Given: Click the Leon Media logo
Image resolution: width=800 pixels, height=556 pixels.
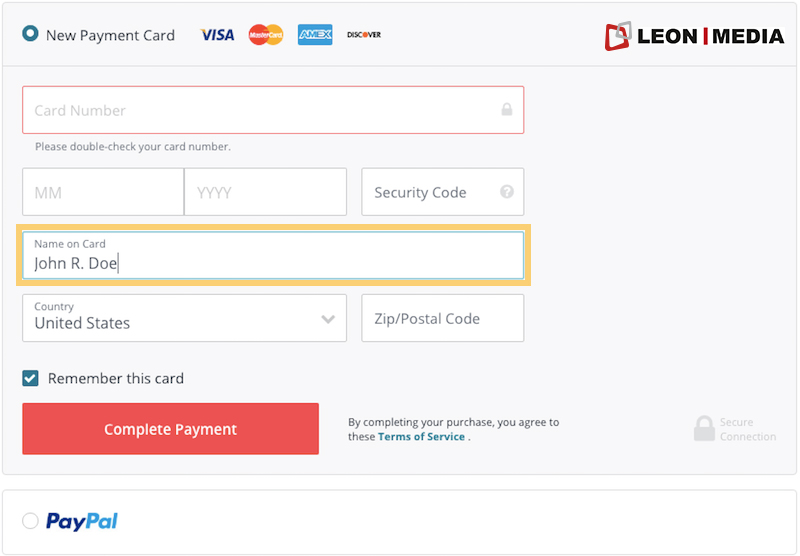Looking at the screenshot, I should pos(694,36).
